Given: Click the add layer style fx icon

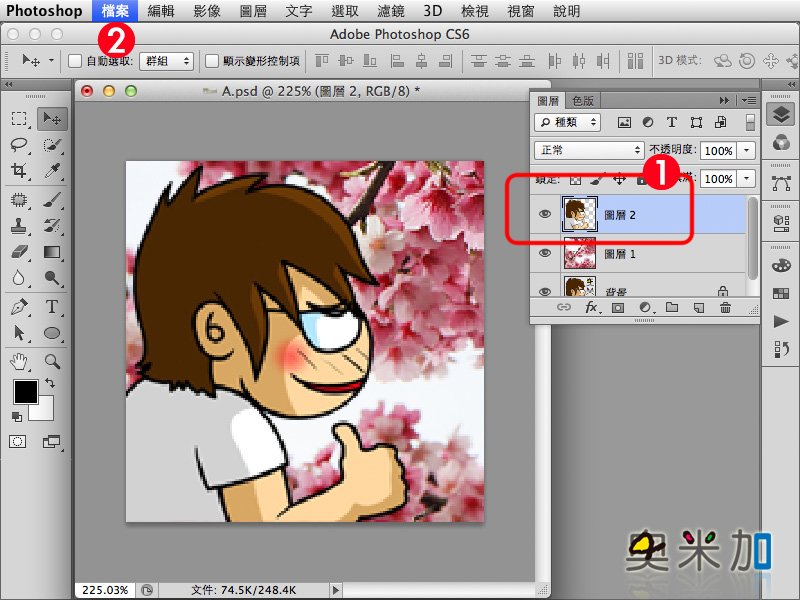Looking at the screenshot, I should click(x=591, y=307).
